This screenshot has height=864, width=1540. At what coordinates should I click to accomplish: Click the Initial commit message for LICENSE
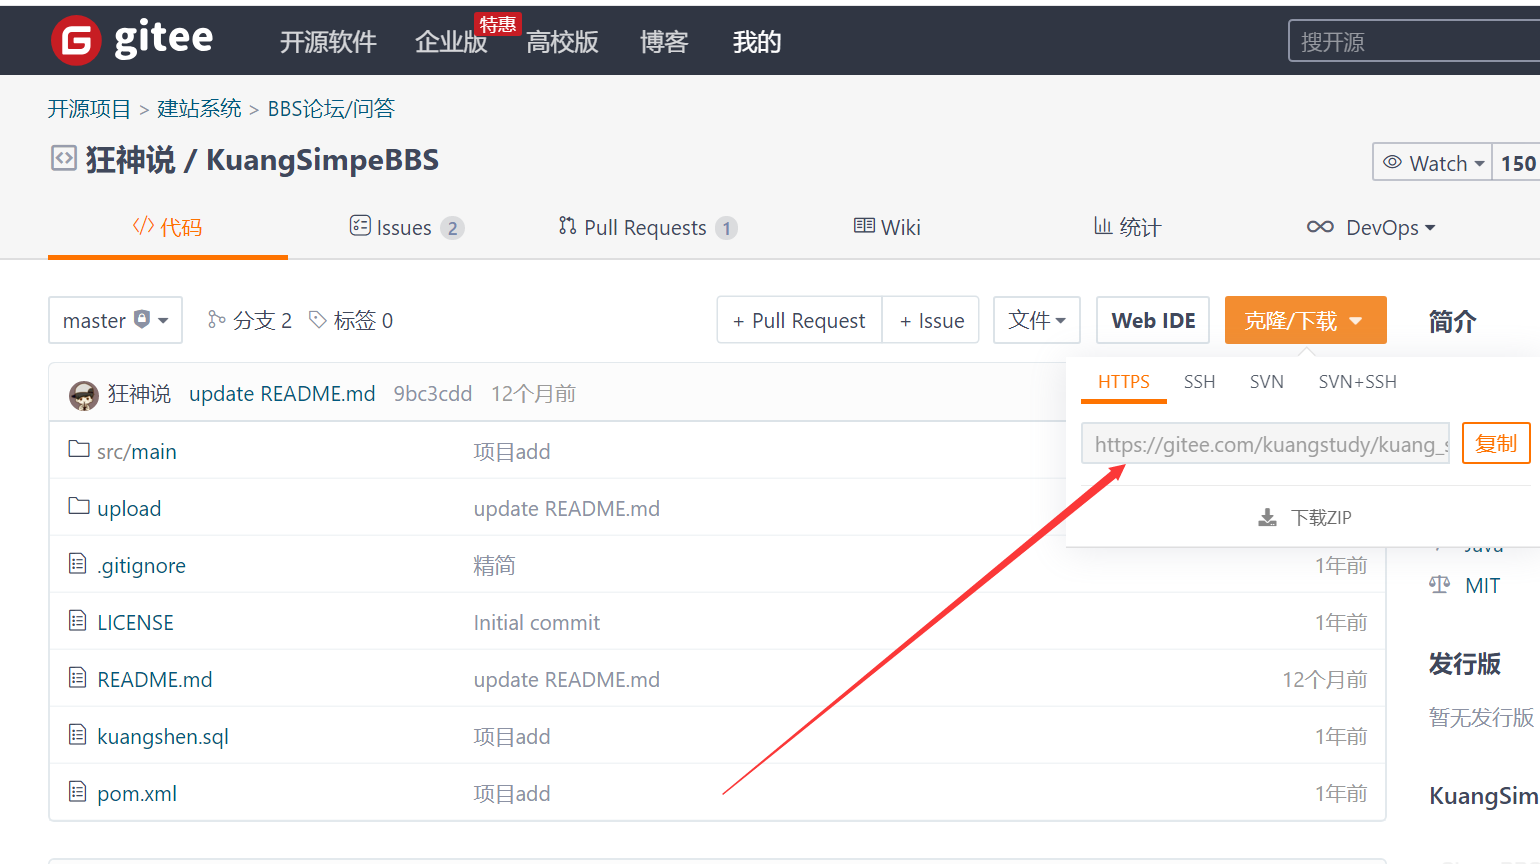click(x=537, y=622)
